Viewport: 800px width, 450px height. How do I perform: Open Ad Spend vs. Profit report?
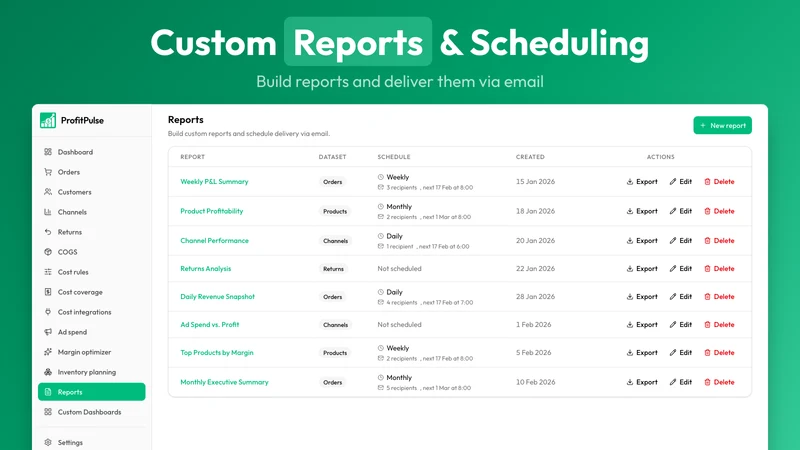click(x=210, y=324)
